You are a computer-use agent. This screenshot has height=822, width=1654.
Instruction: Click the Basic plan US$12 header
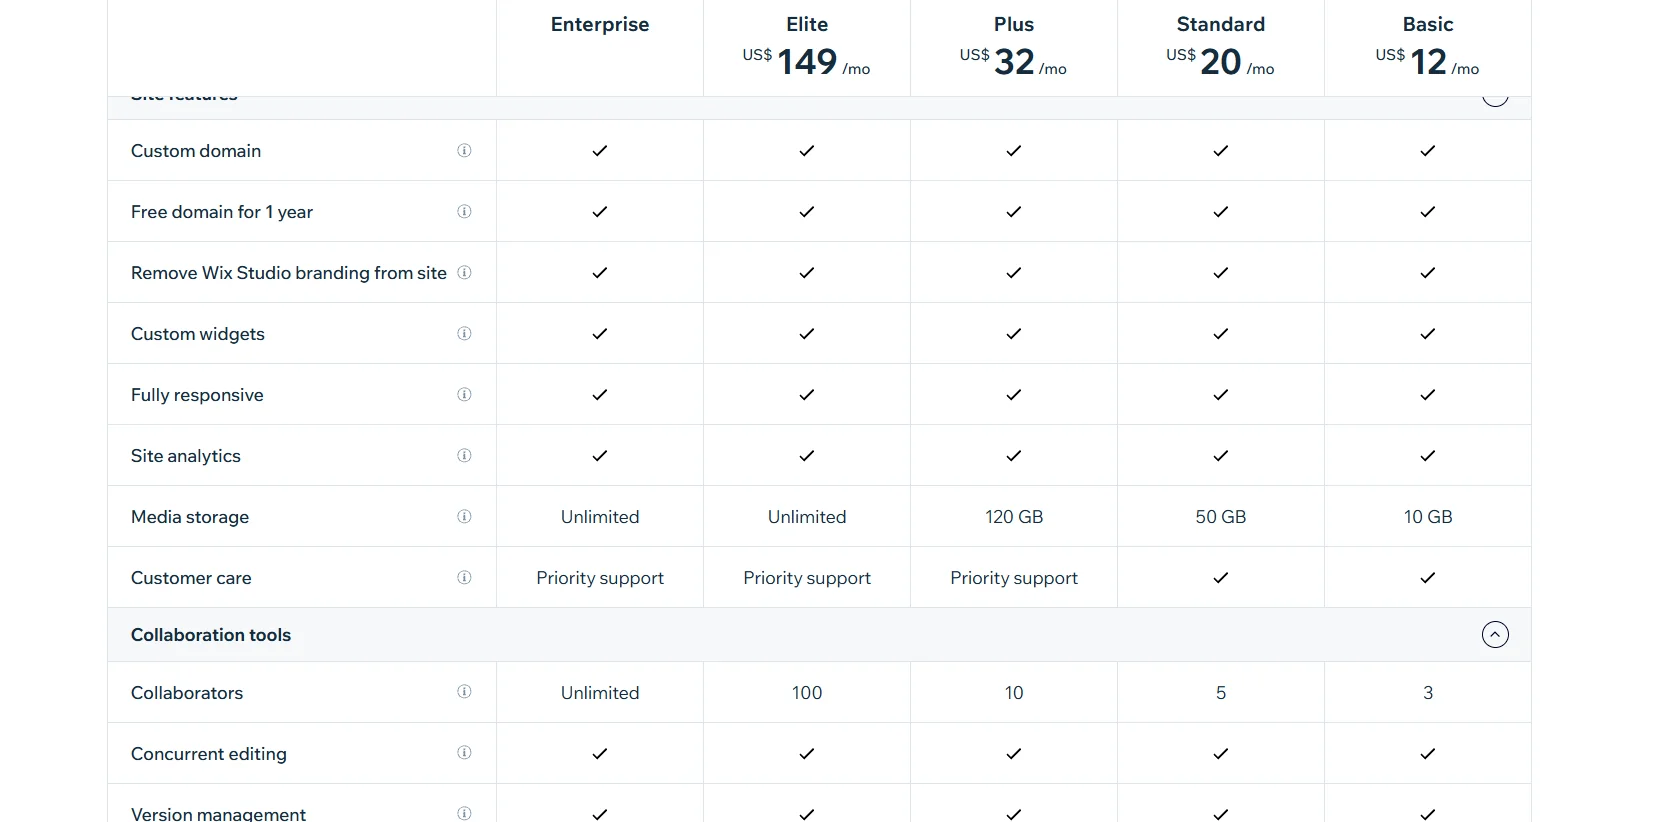point(1427,62)
